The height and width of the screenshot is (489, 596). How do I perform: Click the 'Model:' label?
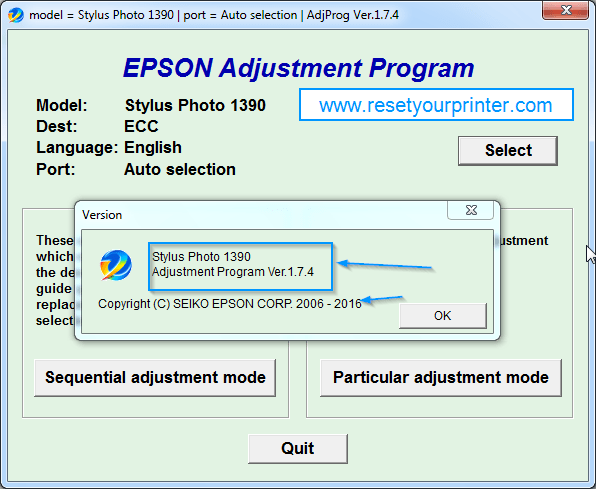(62, 105)
